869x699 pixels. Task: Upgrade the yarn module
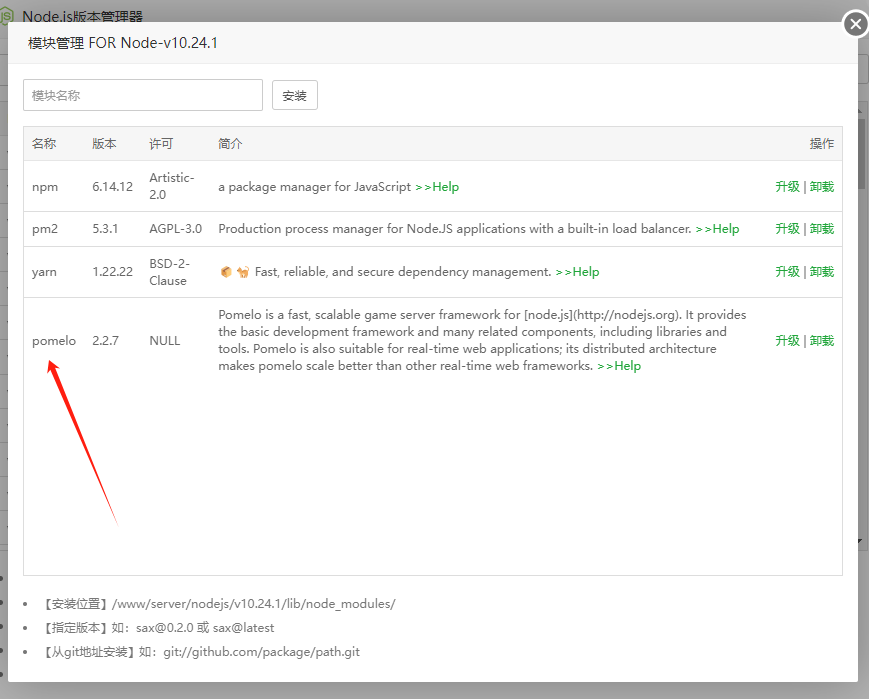pyautogui.click(x=788, y=272)
